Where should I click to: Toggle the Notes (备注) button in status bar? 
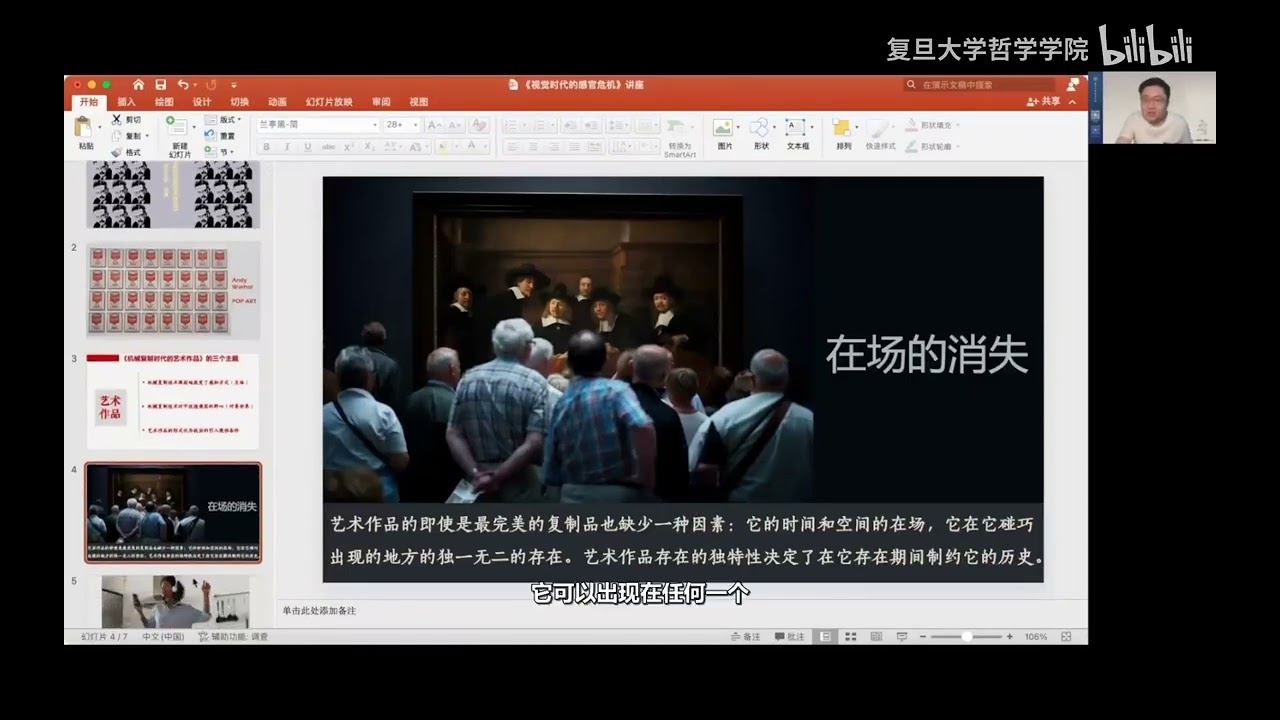(746, 637)
